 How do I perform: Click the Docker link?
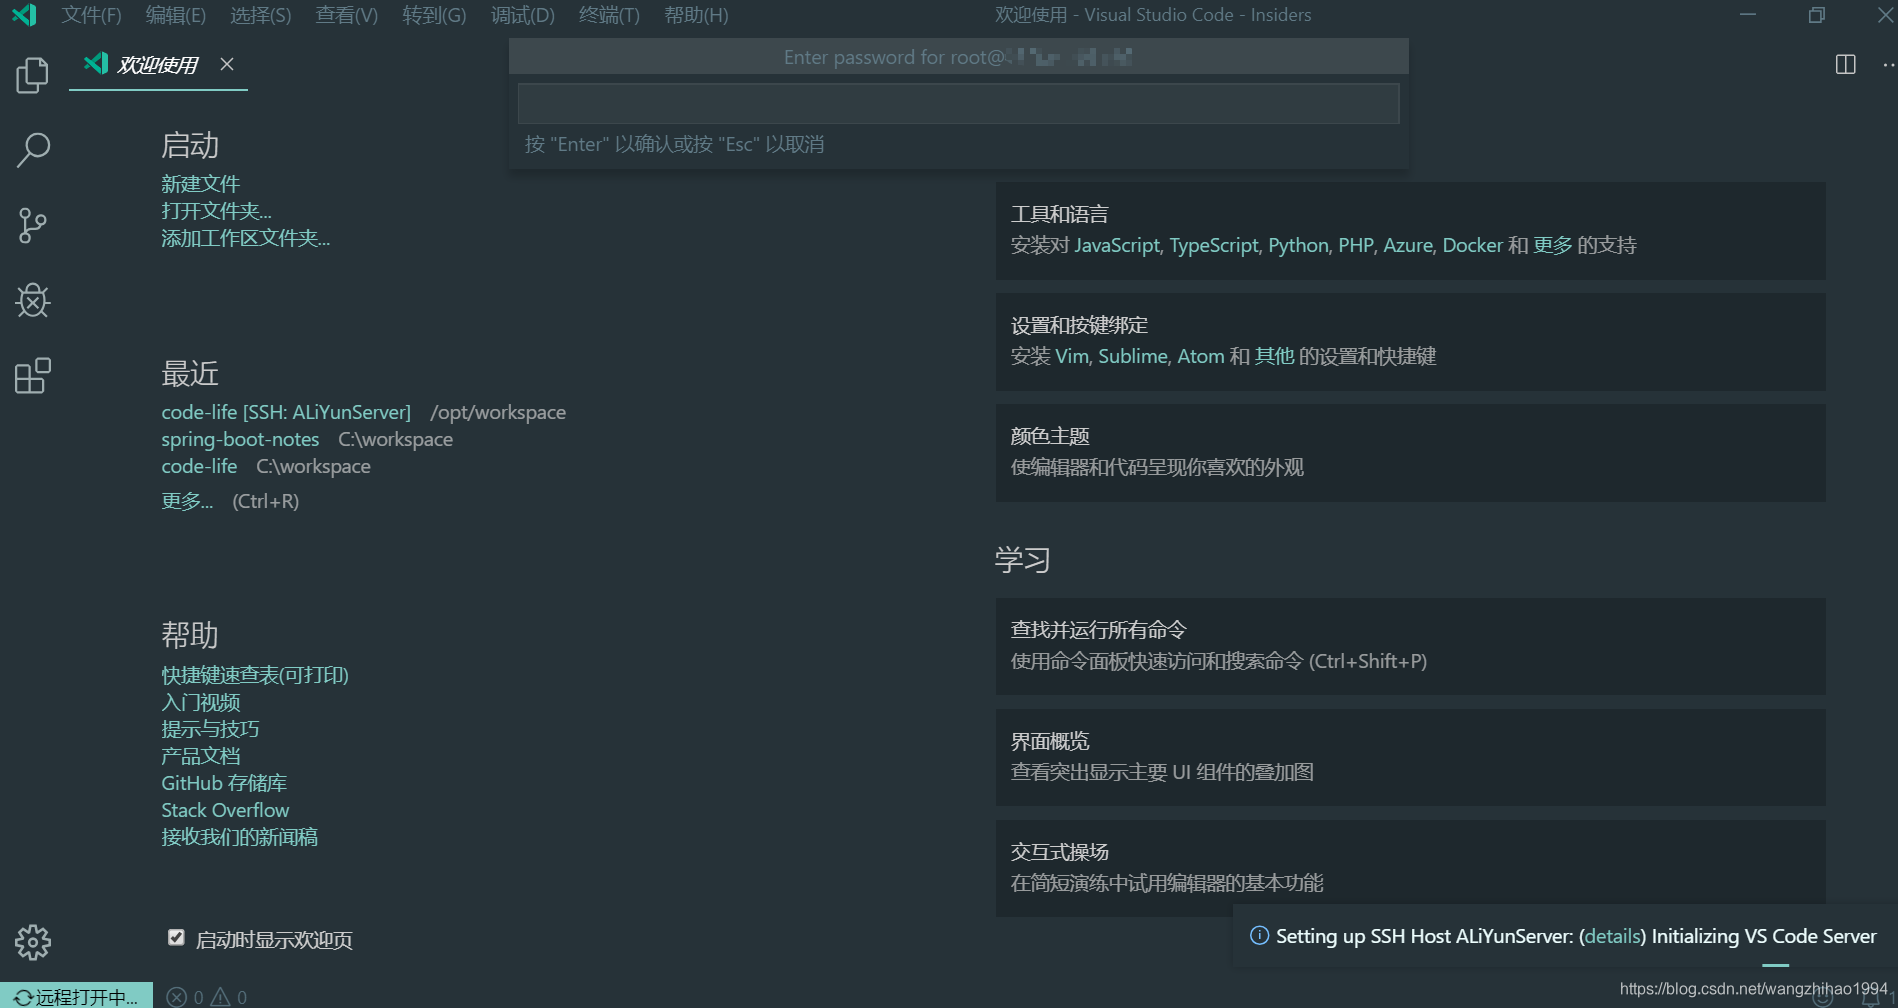[1472, 245]
